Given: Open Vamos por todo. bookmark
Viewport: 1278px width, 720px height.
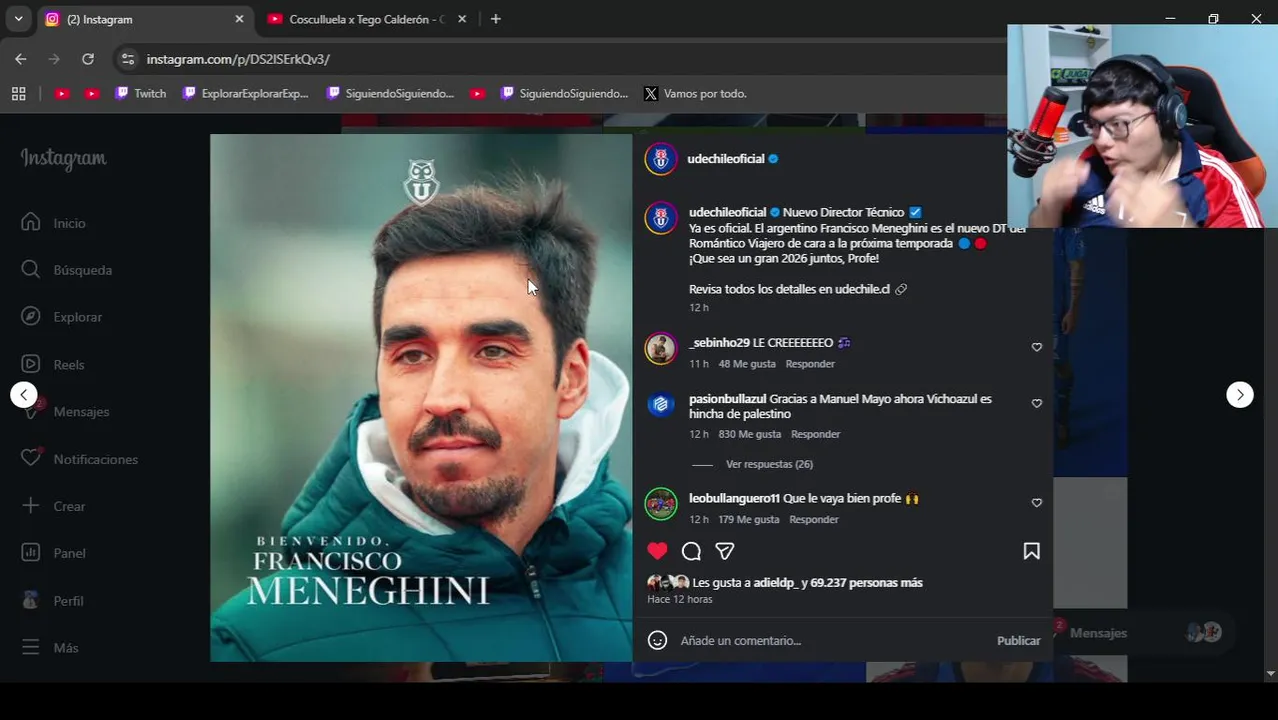Looking at the screenshot, I should [x=695, y=94].
